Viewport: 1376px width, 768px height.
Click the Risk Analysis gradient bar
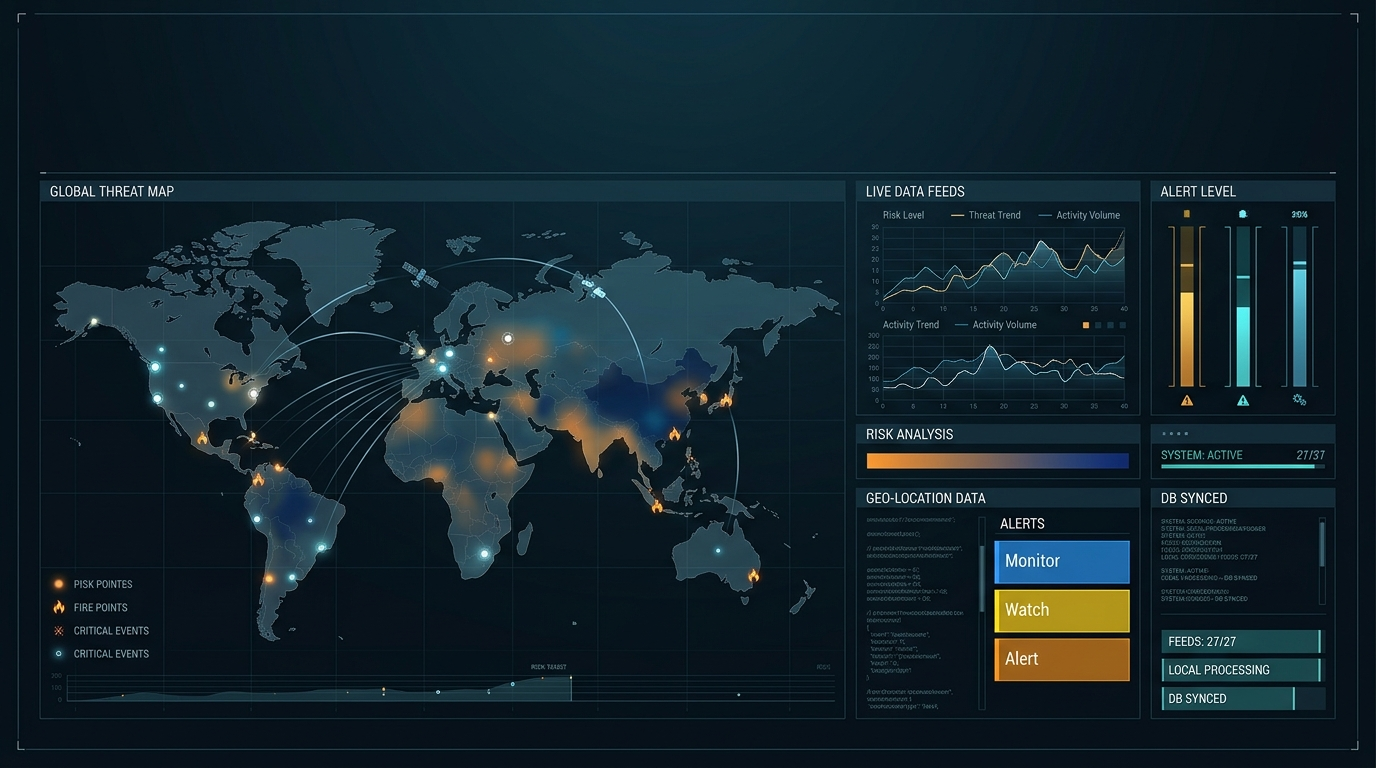[997, 461]
